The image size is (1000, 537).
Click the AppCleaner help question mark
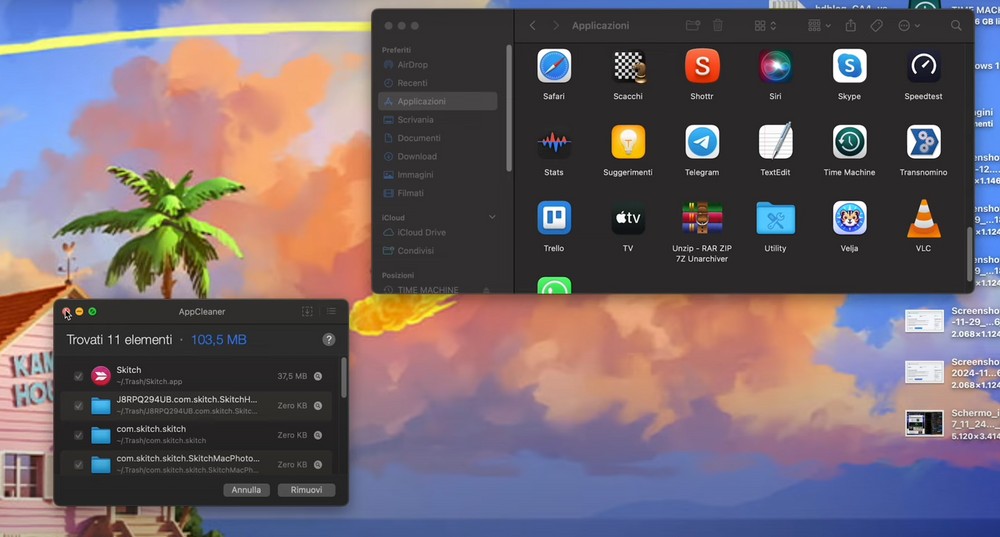tap(329, 340)
